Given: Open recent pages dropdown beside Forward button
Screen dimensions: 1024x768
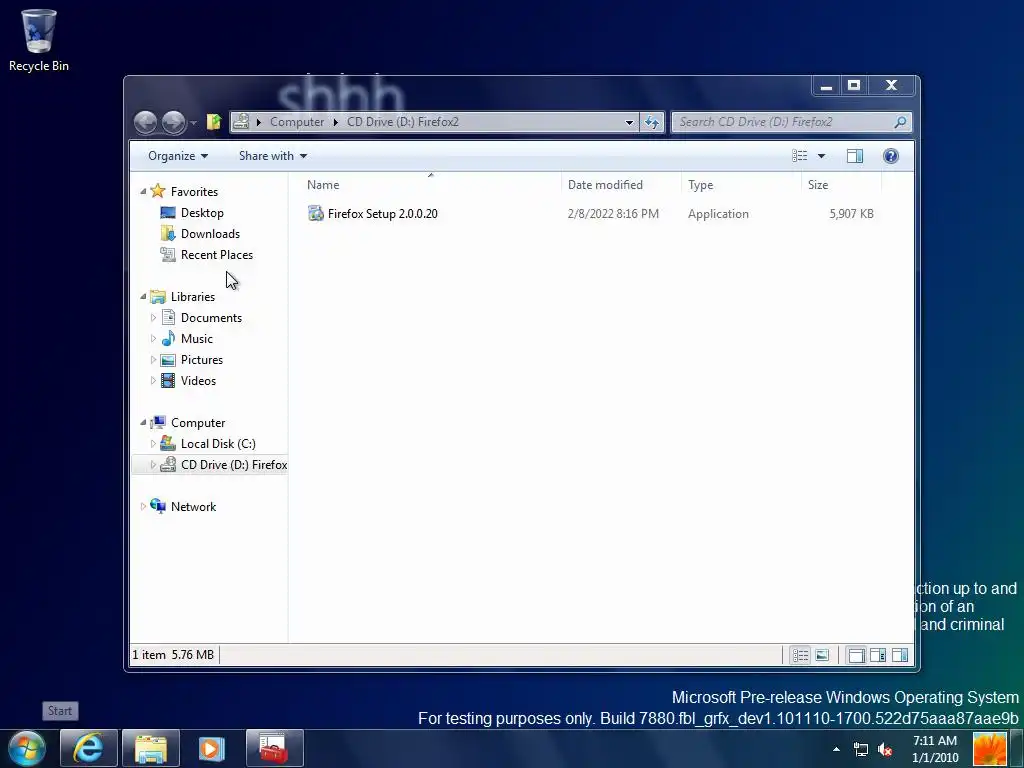Looking at the screenshot, I should [x=193, y=123].
